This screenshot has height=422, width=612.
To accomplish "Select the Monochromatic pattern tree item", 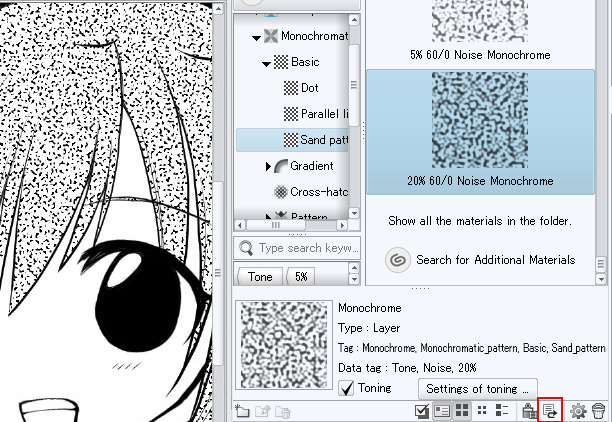I will pyautogui.click(x=306, y=36).
